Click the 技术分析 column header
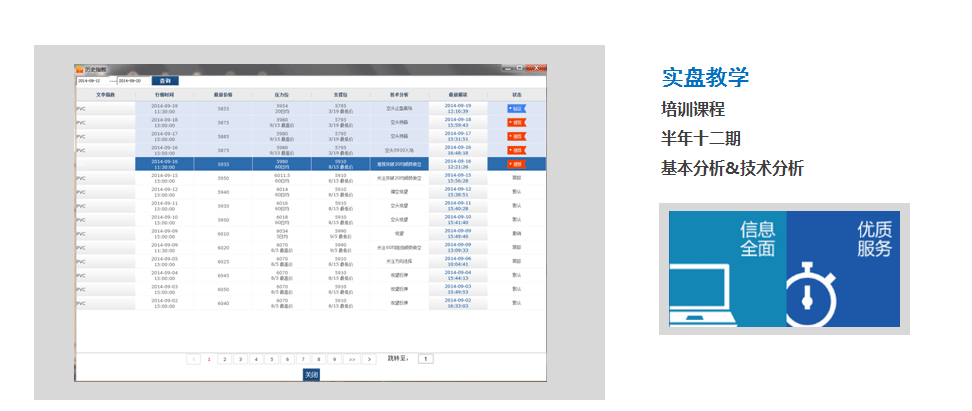 [x=399, y=95]
